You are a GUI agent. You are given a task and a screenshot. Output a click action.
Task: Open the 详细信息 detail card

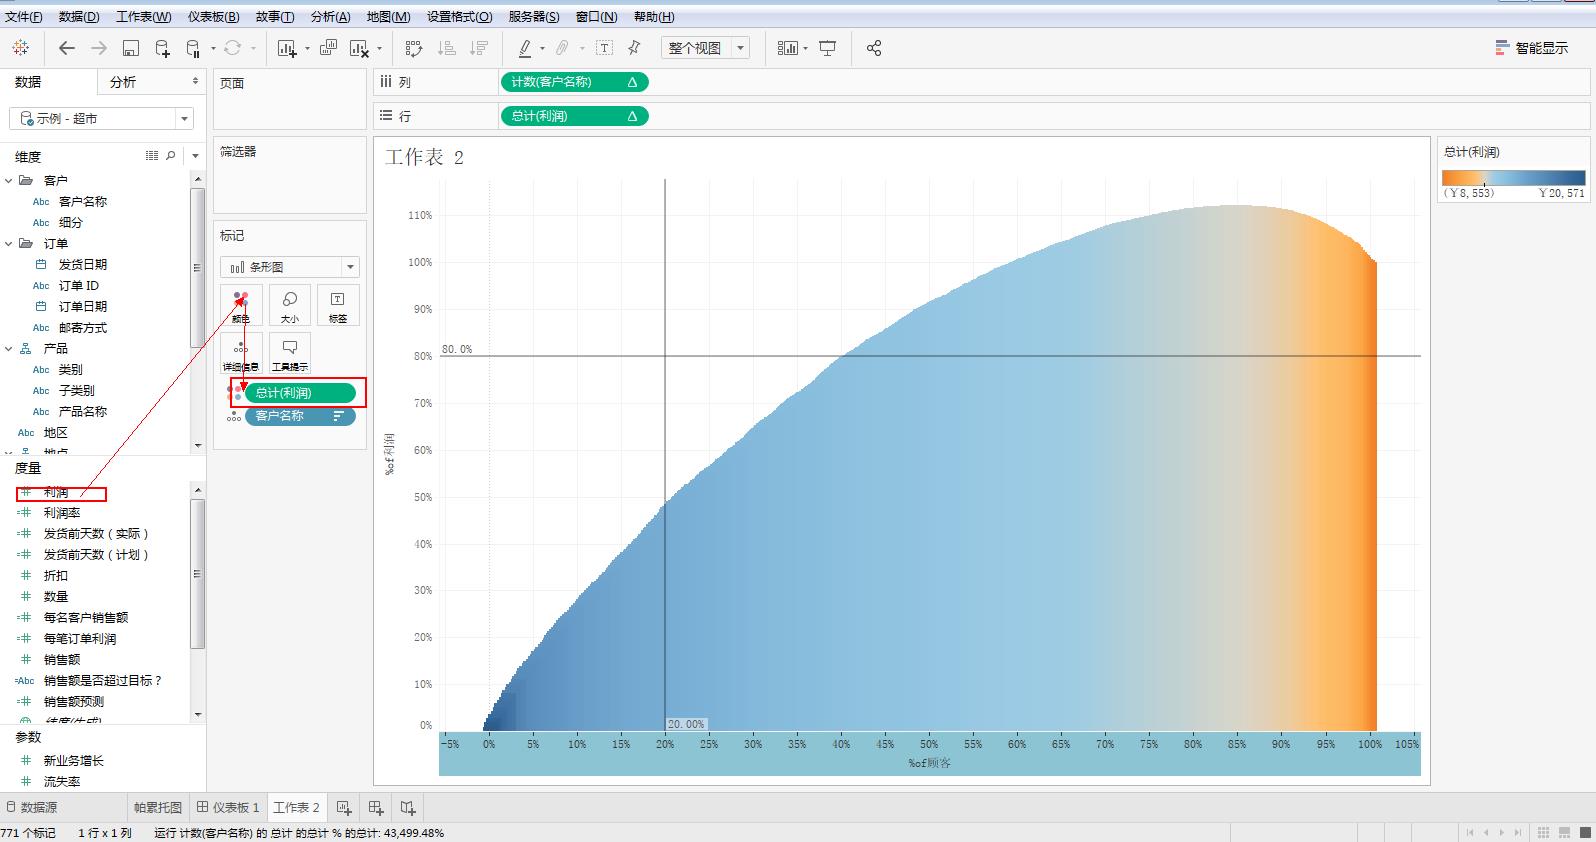point(241,353)
